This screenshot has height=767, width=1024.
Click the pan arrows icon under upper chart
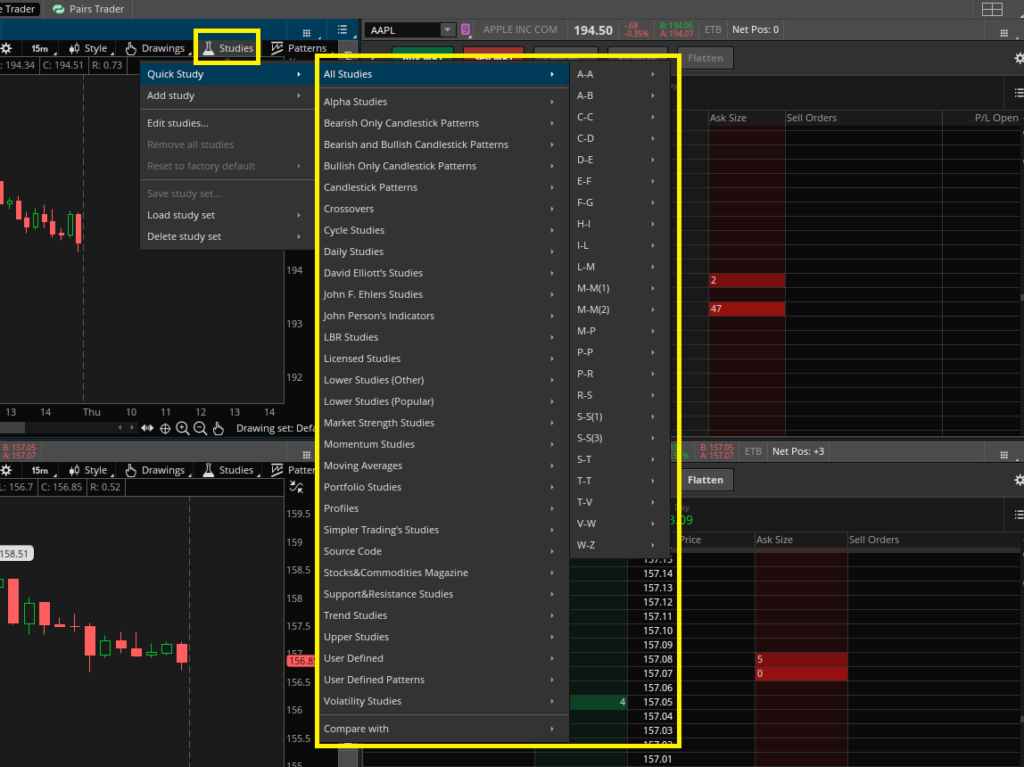pyautogui.click(x=148, y=429)
